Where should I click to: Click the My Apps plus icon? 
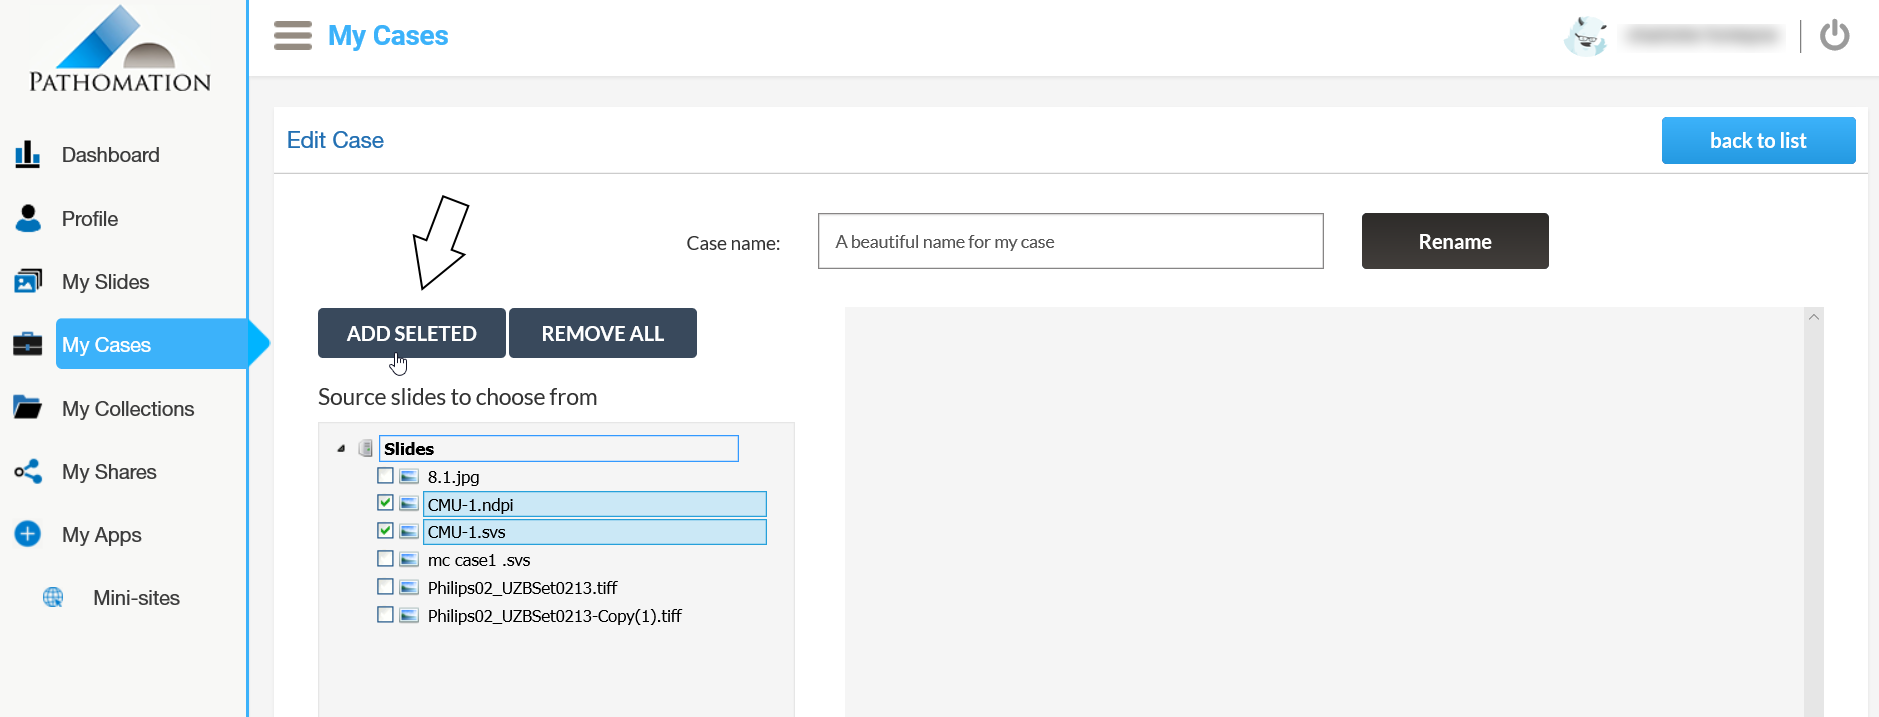pyautogui.click(x=28, y=534)
